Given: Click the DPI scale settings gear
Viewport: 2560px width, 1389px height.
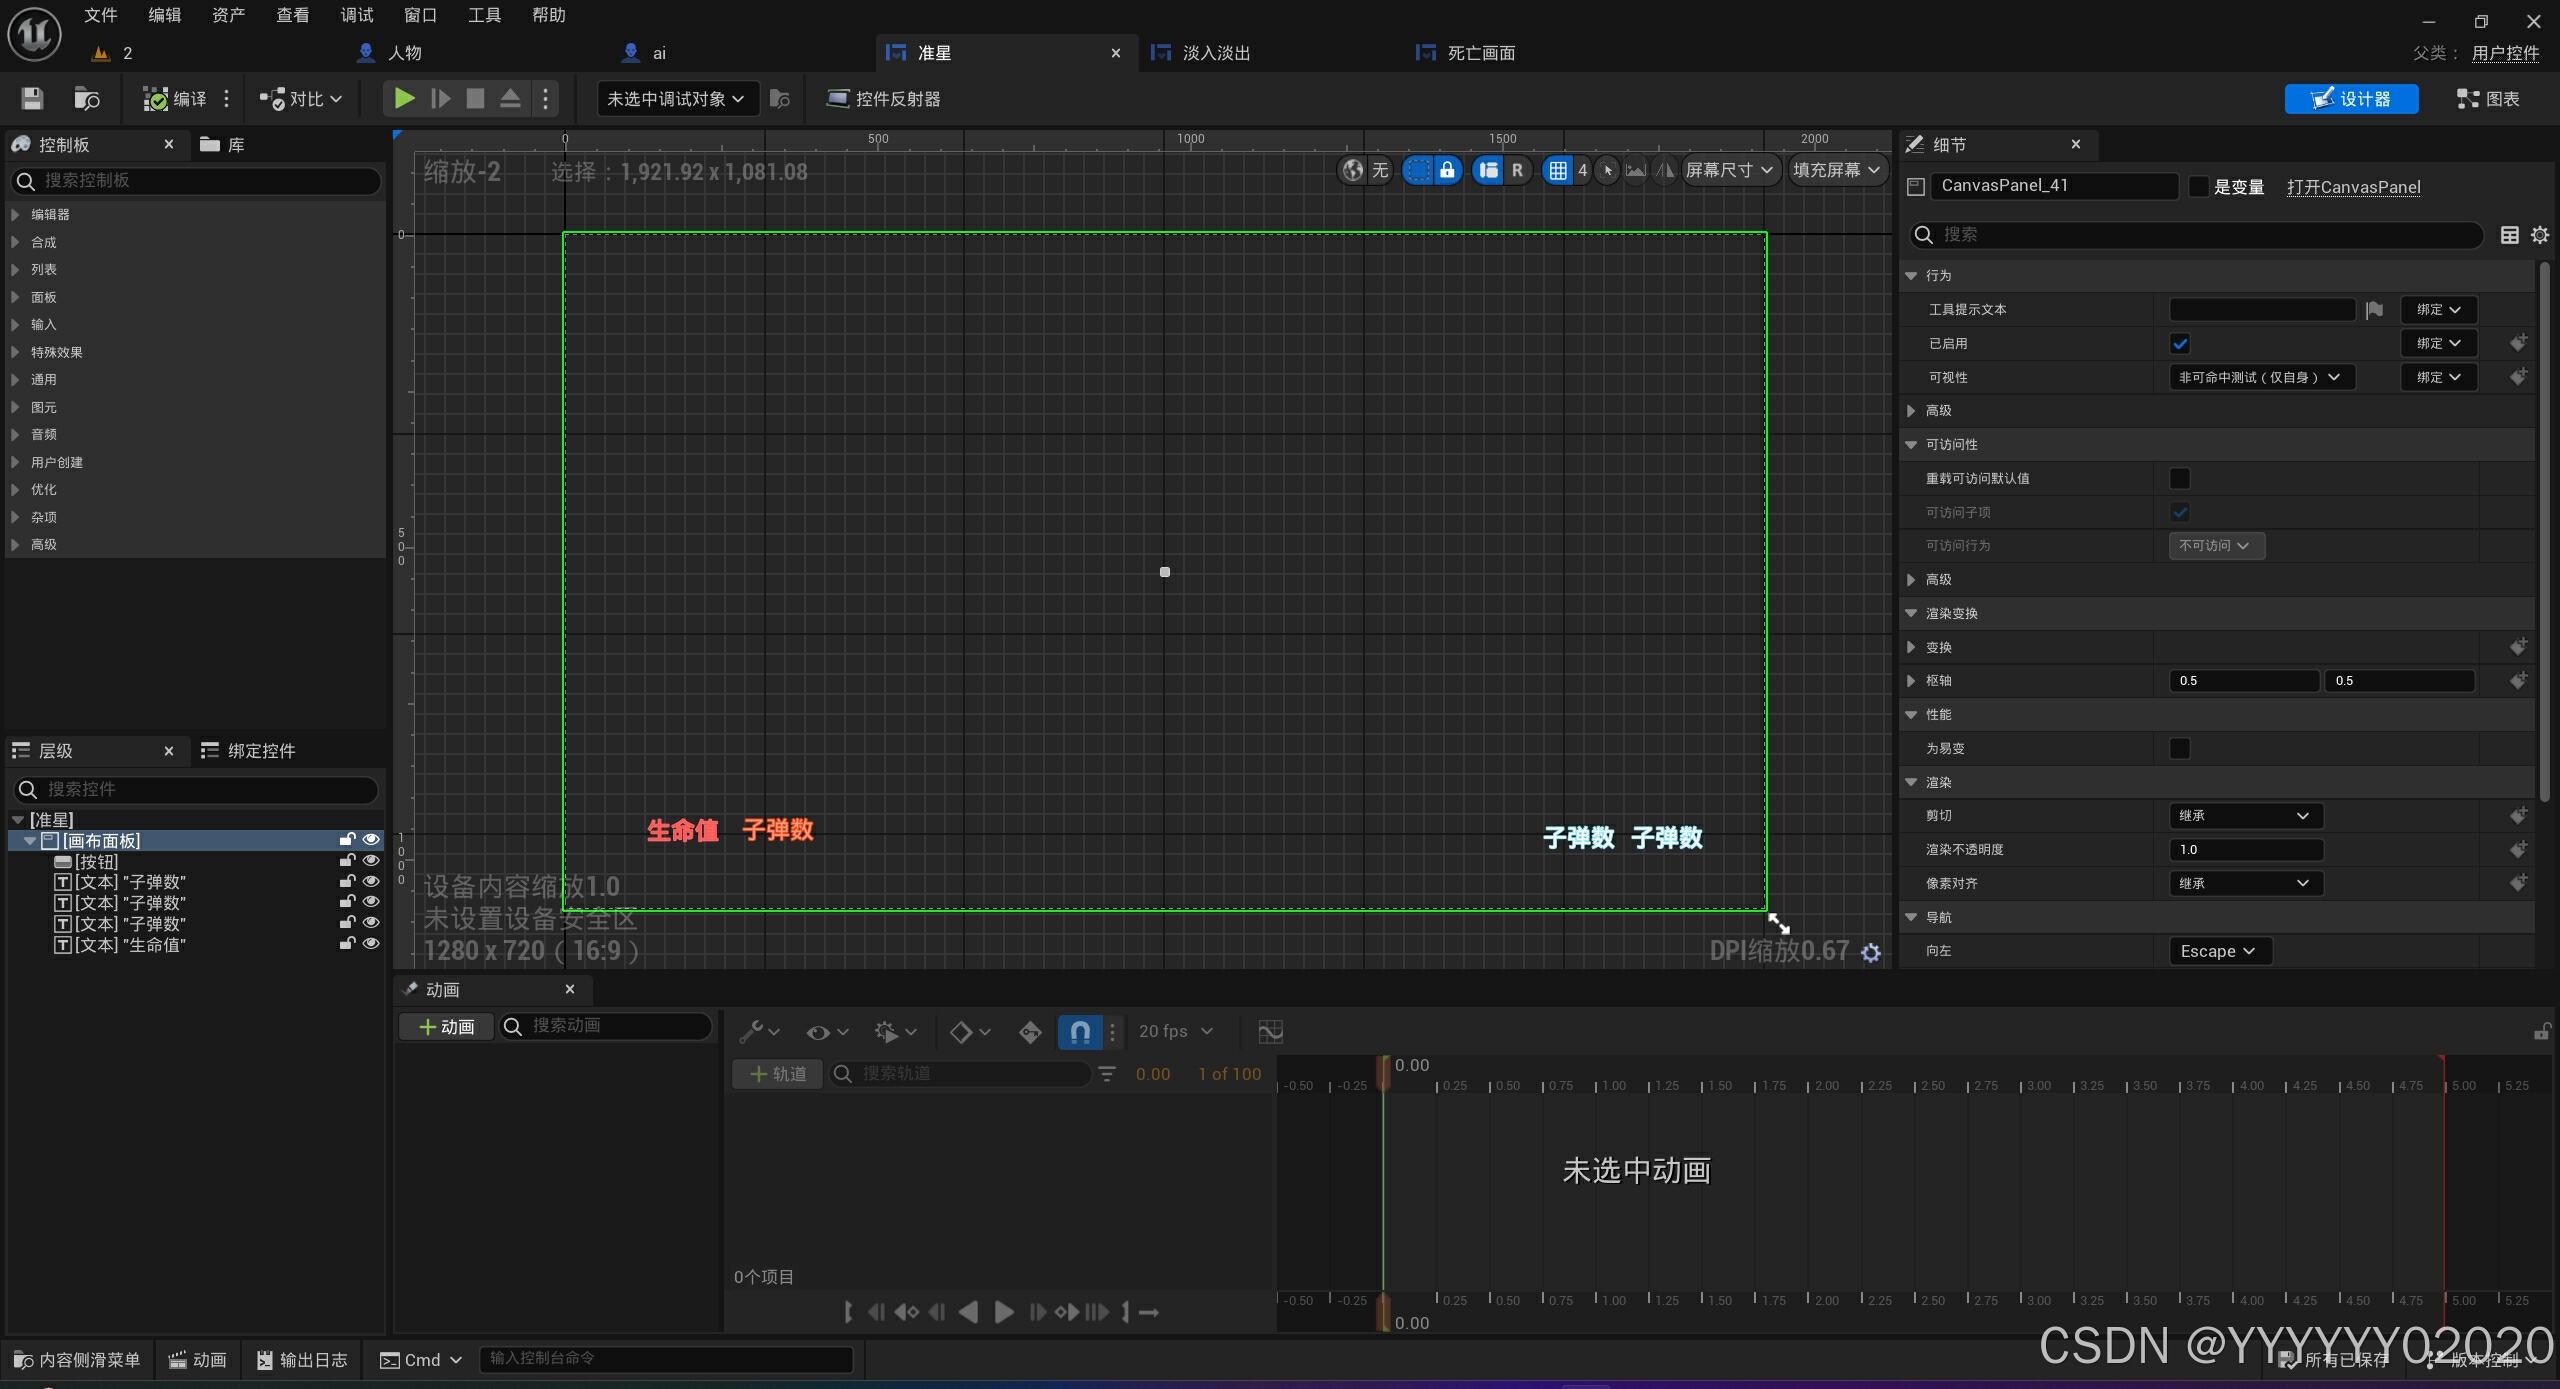Looking at the screenshot, I should click(x=1871, y=953).
